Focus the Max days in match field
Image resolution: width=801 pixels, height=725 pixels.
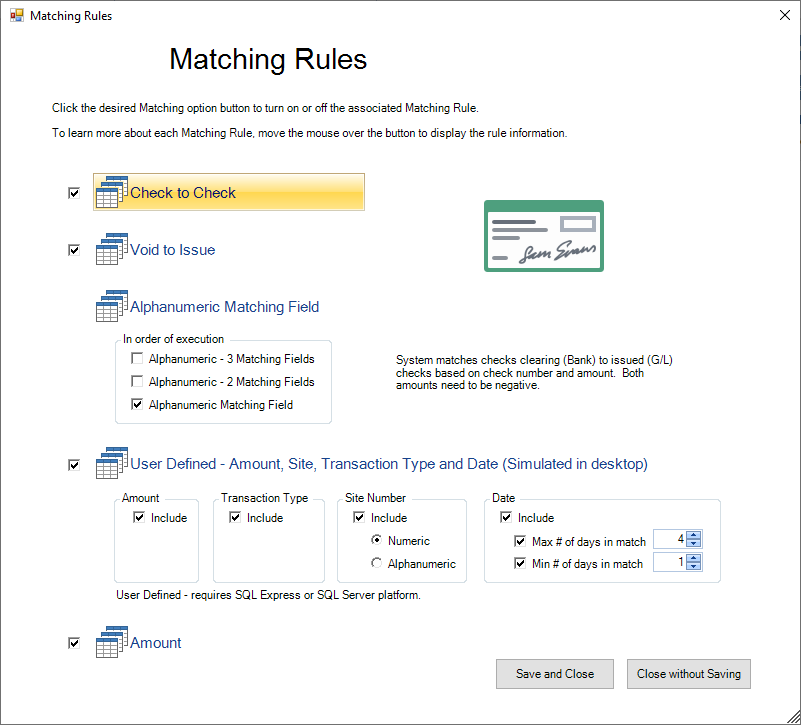click(x=670, y=539)
